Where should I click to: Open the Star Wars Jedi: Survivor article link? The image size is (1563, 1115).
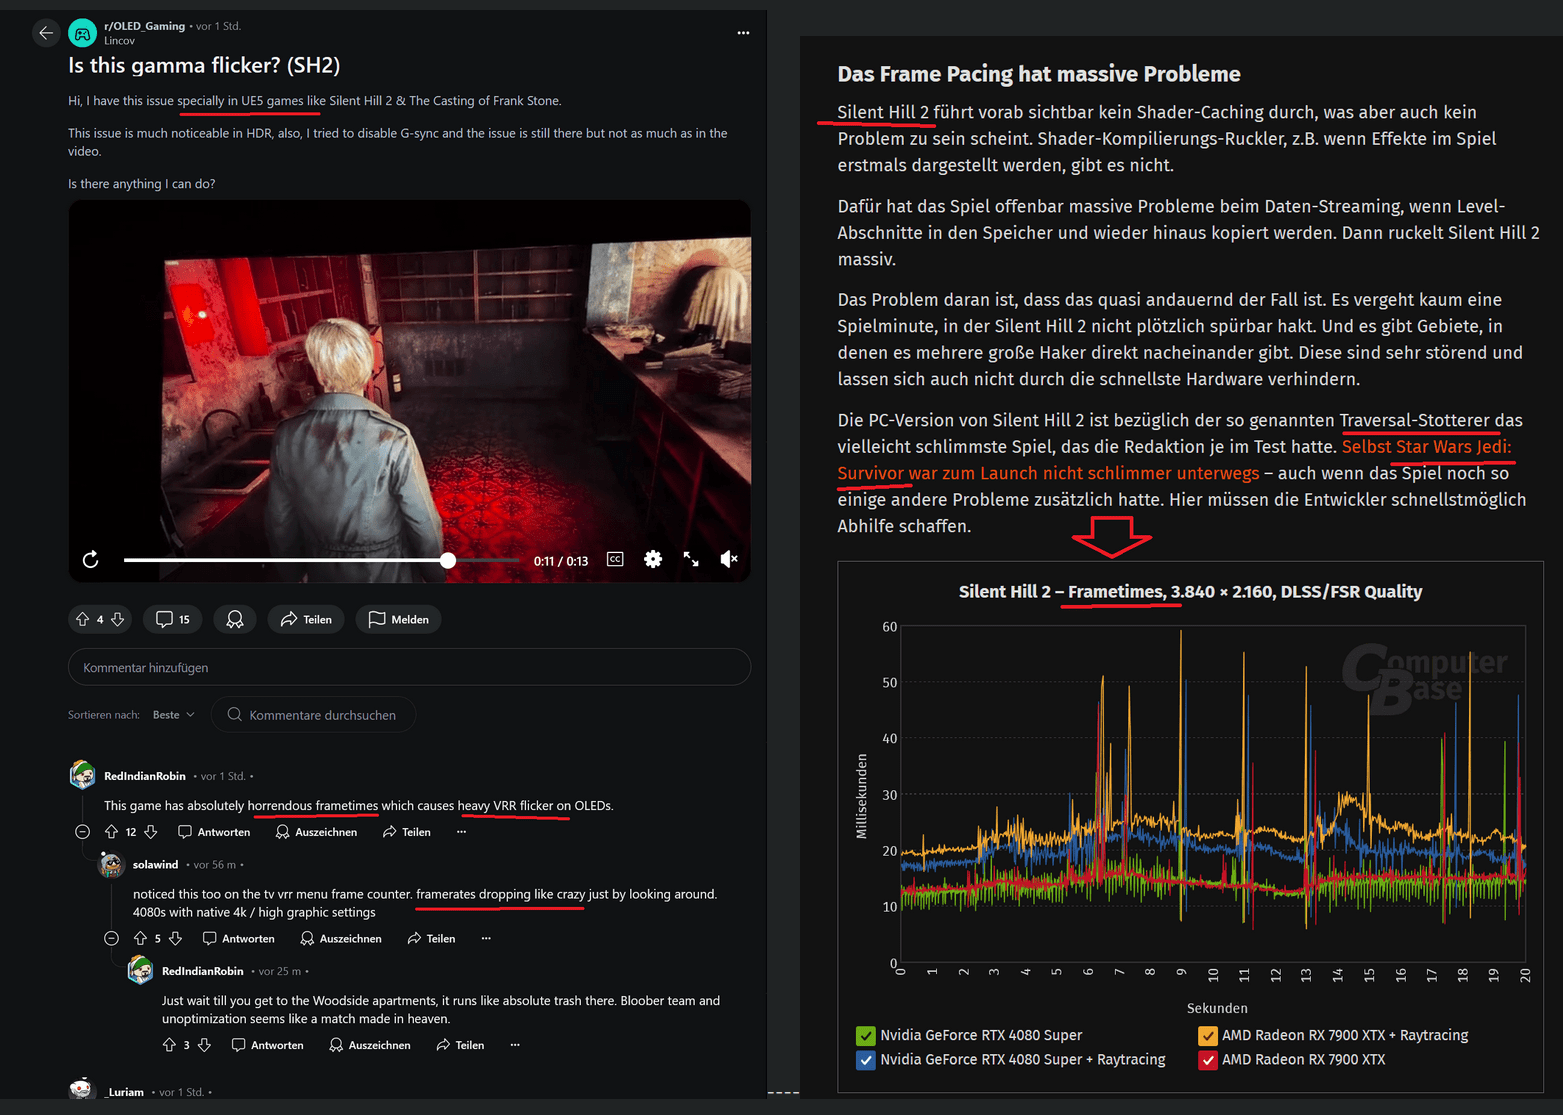pos(1174,460)
